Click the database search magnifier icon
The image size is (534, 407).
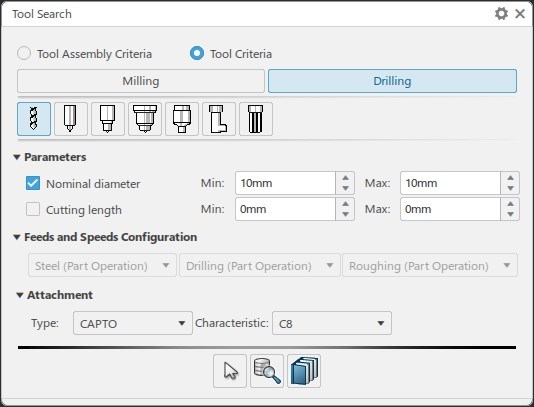[x=267, y=371]
